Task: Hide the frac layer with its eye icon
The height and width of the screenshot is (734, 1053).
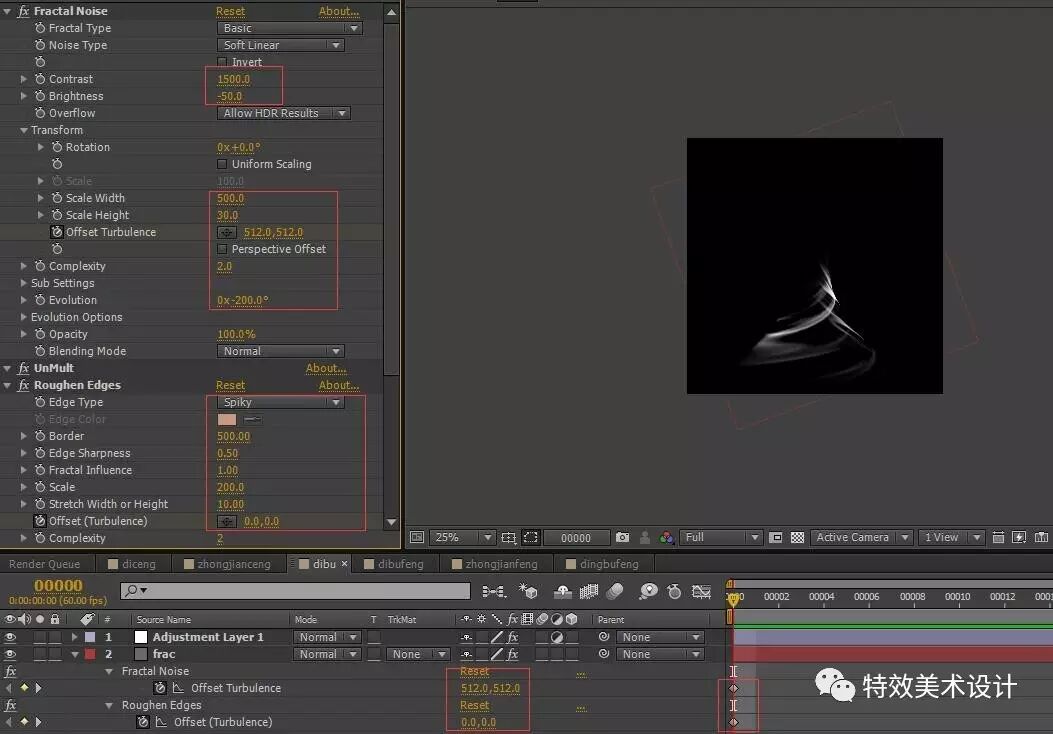Action: (10, 653)
